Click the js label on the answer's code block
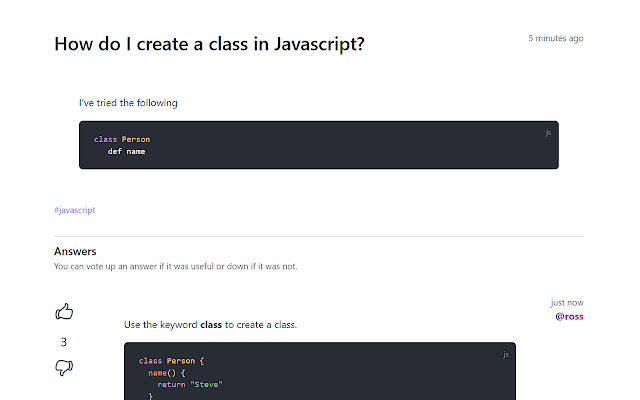Image resolution: width=640 pixels, height=400 pixels. pyautogui.click(x=506, y=354)
